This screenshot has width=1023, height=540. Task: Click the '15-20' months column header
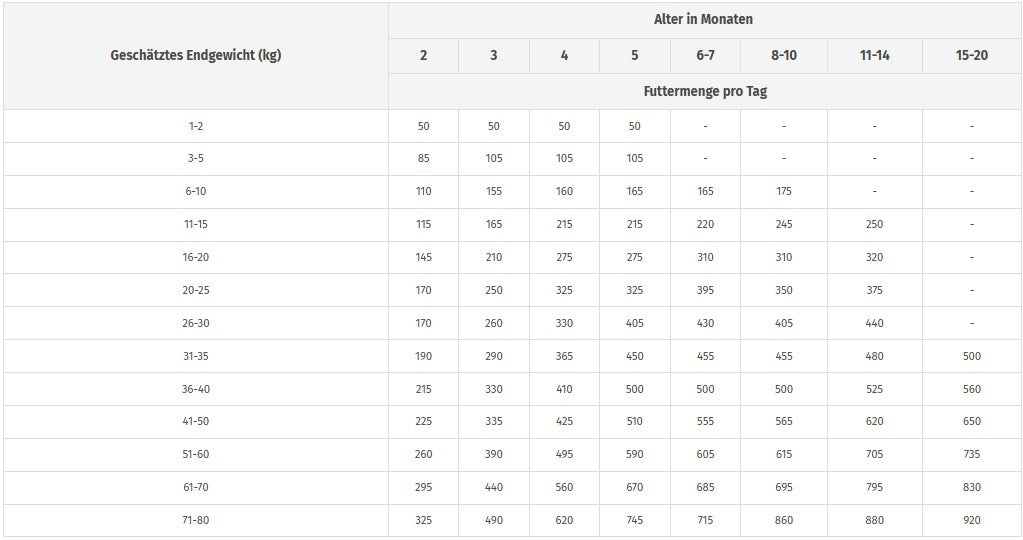tap(971, 55)
